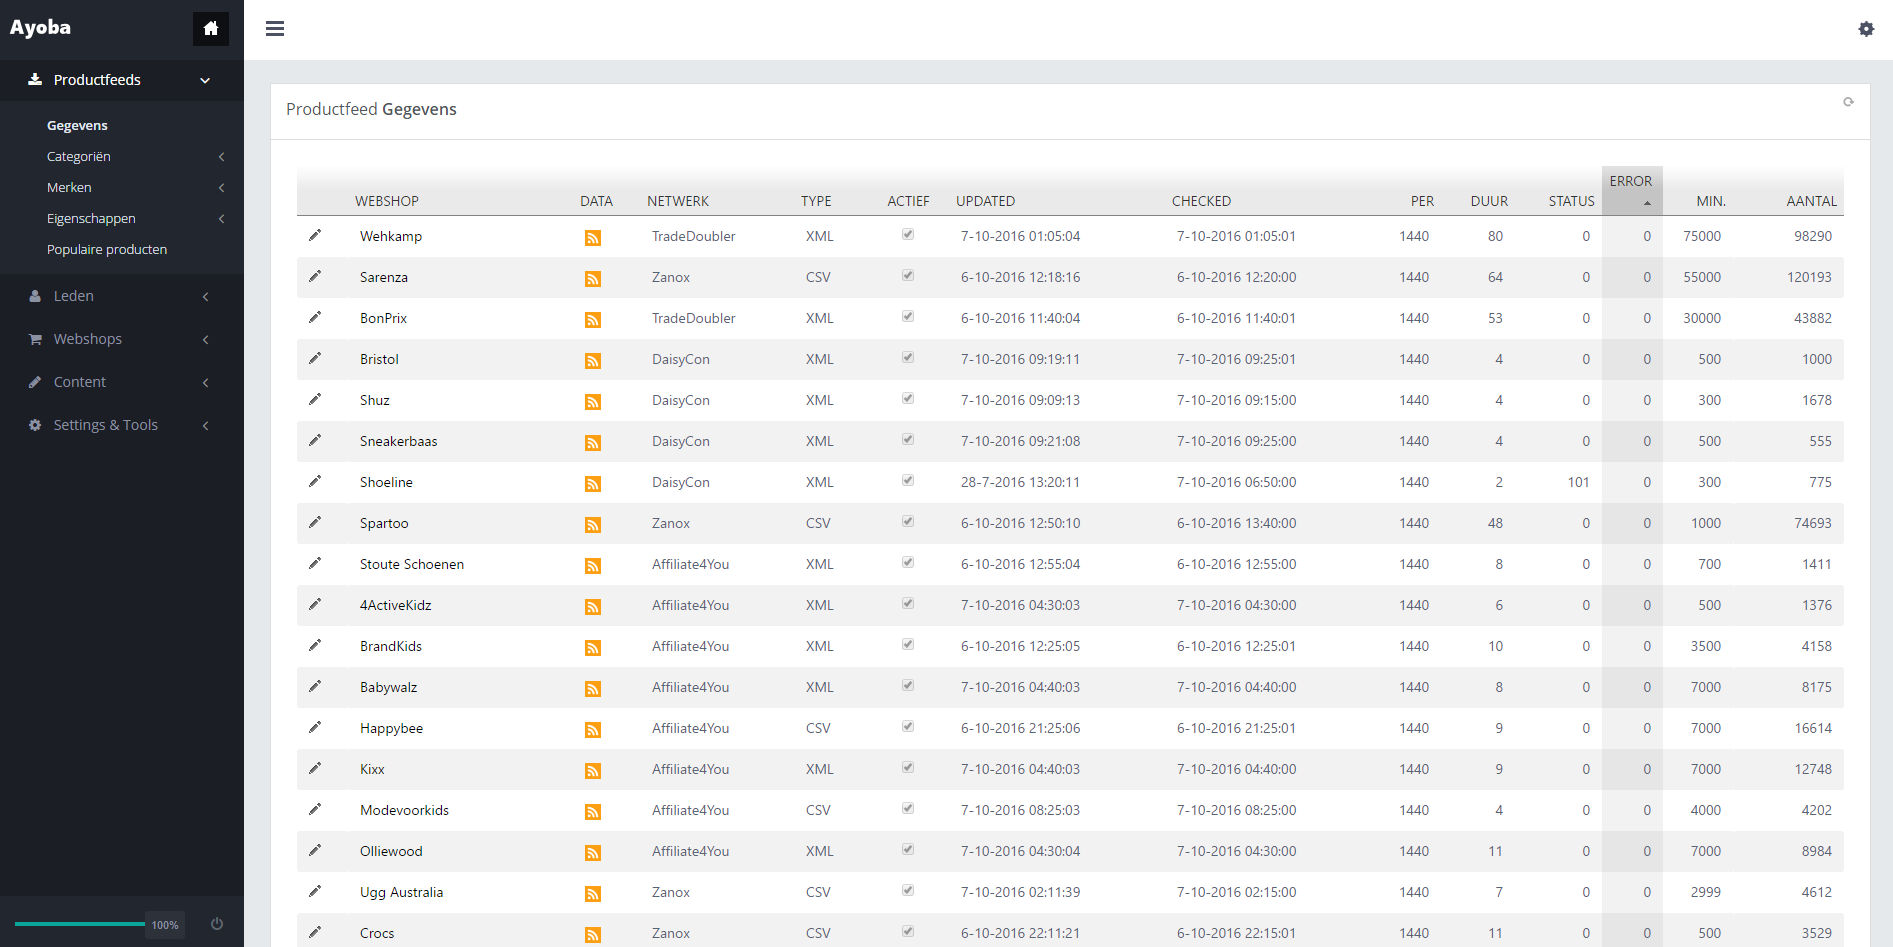Open the Stoute Schoenen RSS feed icon
The height and width of the screenshot is (947, 1893).
pyautogui.click(x=593, y=566)
